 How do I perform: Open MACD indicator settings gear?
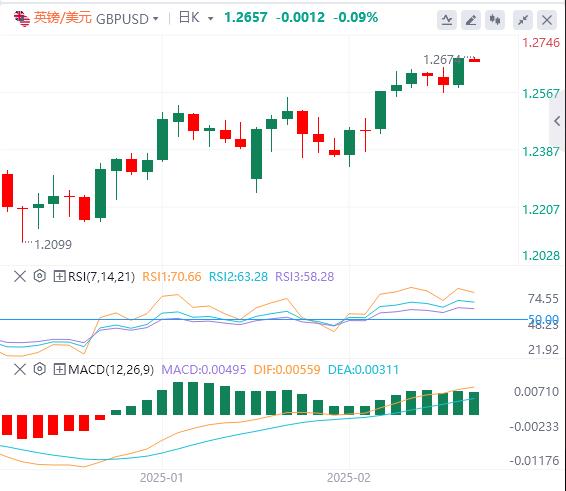point(40,369)
